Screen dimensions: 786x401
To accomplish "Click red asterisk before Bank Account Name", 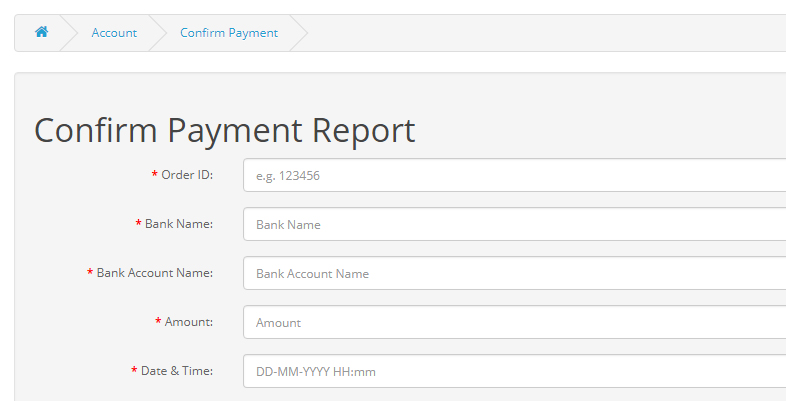I will point(90,273).
